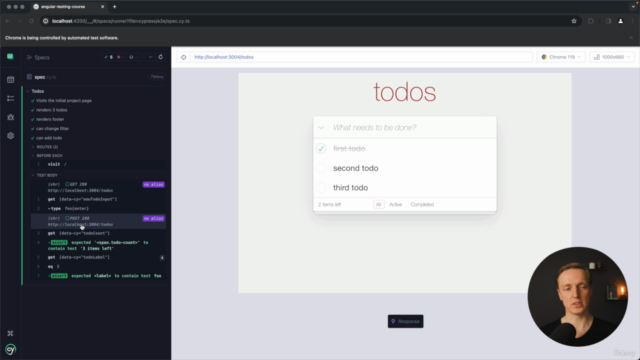Image resolution: width=640 pixels, height=360 pixels.
Task: Click assert '3 items left' command
Action: (x=98, y=245)
